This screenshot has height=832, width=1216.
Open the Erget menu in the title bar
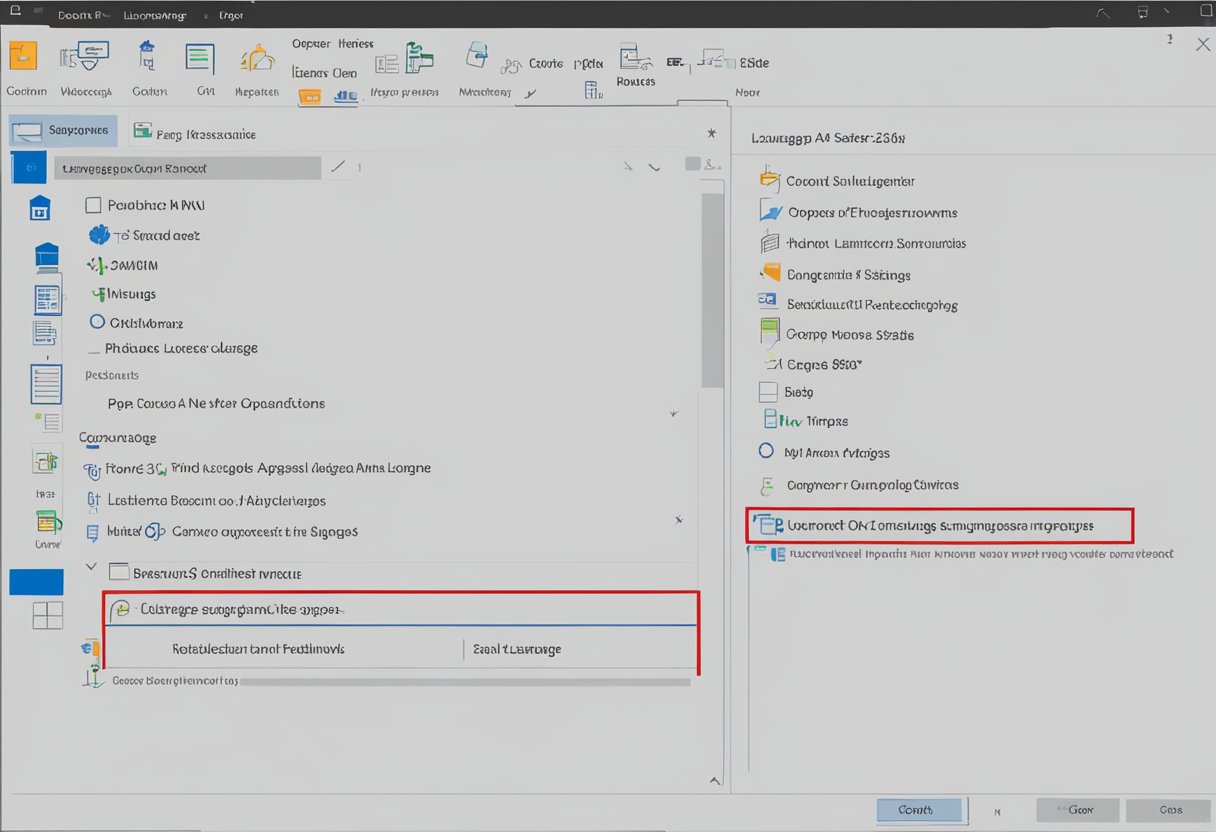(229, 14)
